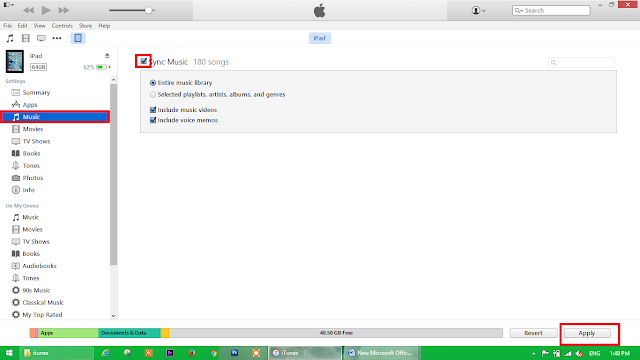Toggle Include voice memos checkbox
This screenshot has width=640, height=360.
(x=153, y=120)
